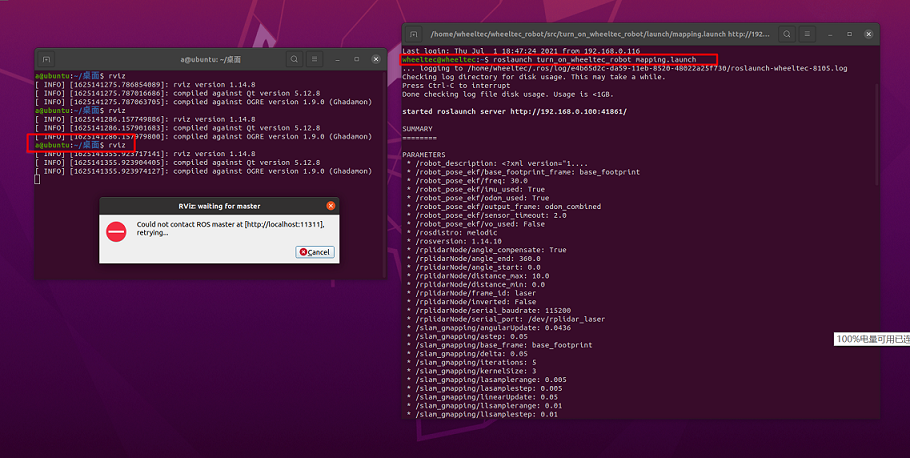Close the RViz waiting for master dialog
Screen dimensions: 910x458
(x=330, y=206)
